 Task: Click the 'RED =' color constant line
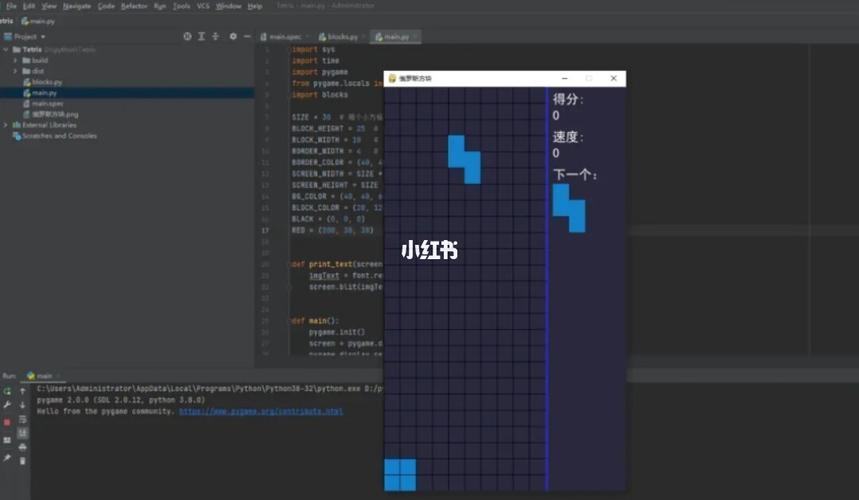332,230
